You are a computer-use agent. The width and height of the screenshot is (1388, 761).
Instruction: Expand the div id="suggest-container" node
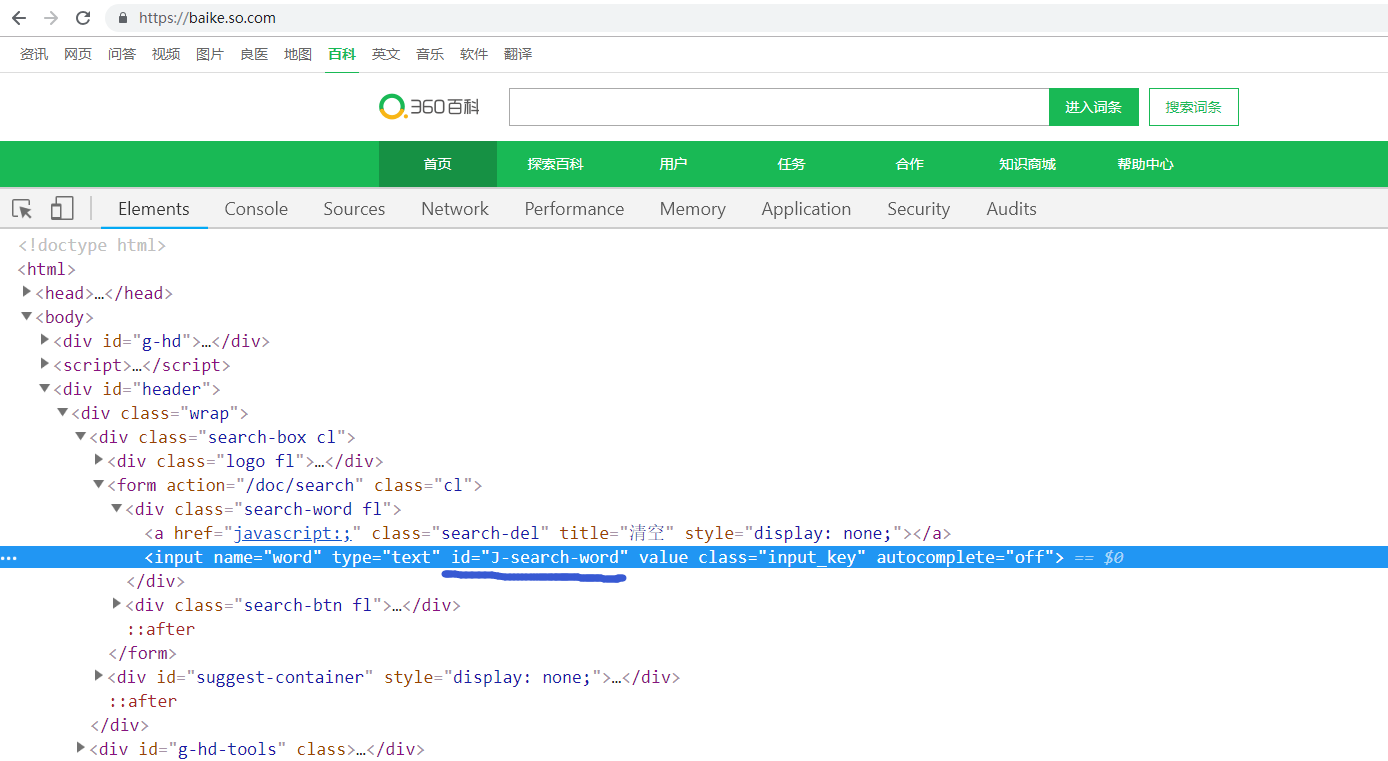point(99,676)
